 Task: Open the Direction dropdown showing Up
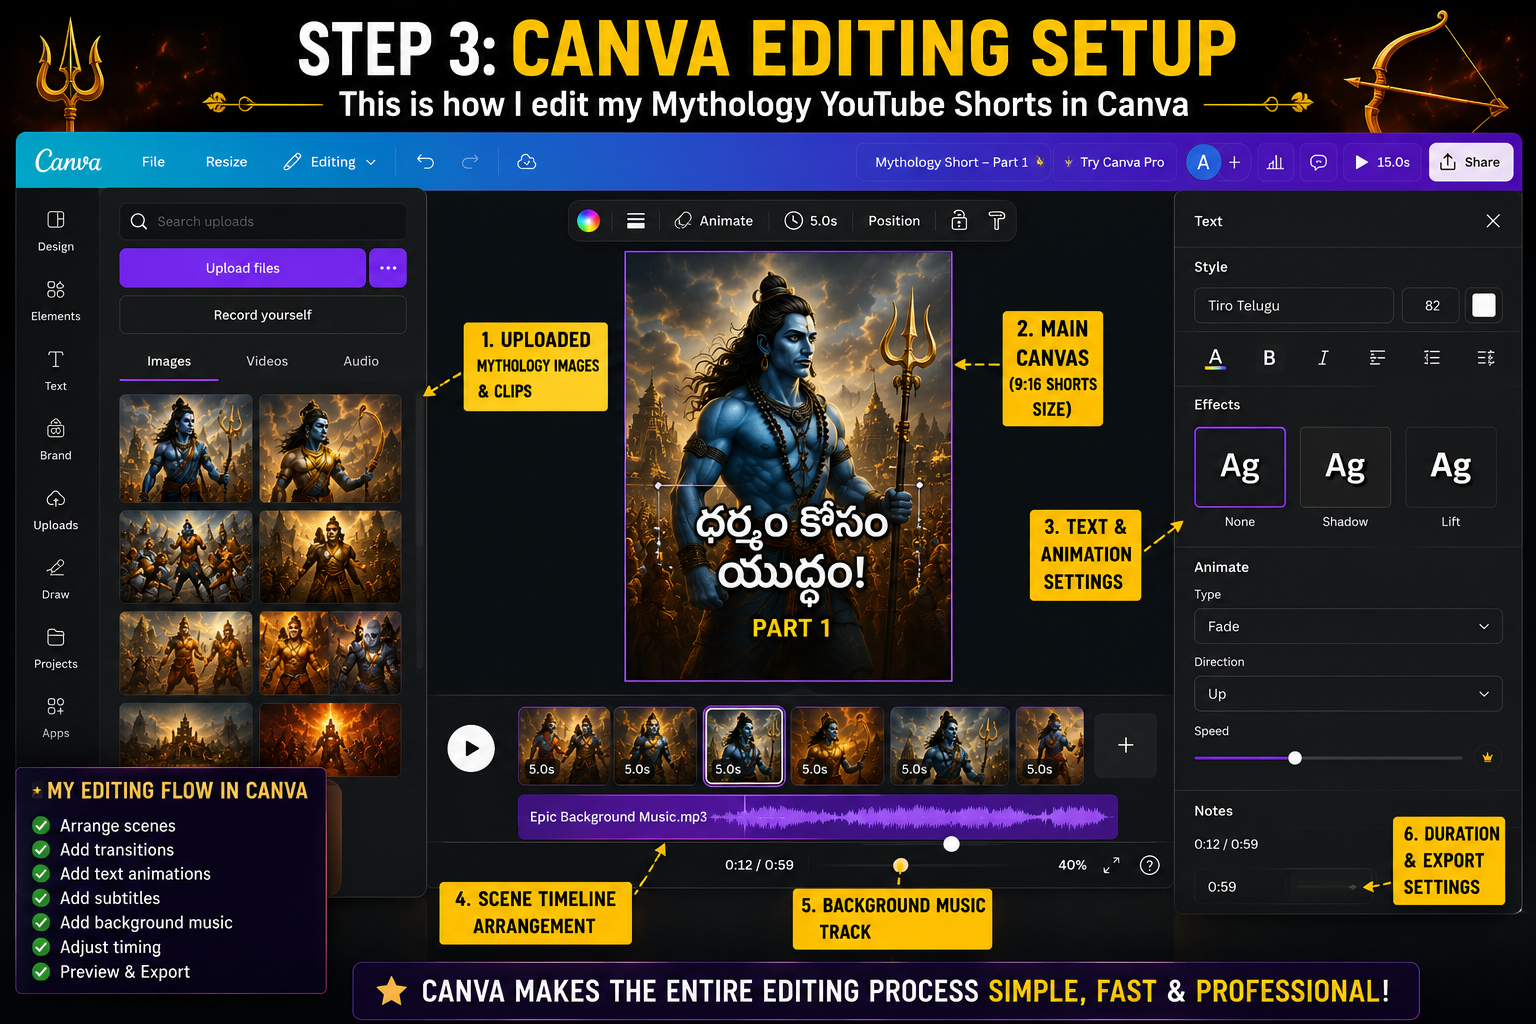click(1348, 694)
